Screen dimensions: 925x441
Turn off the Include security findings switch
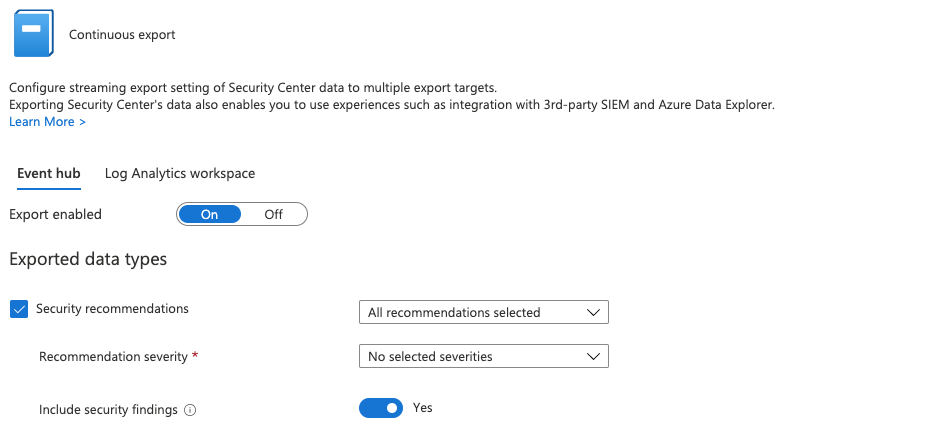coord(380,408)
